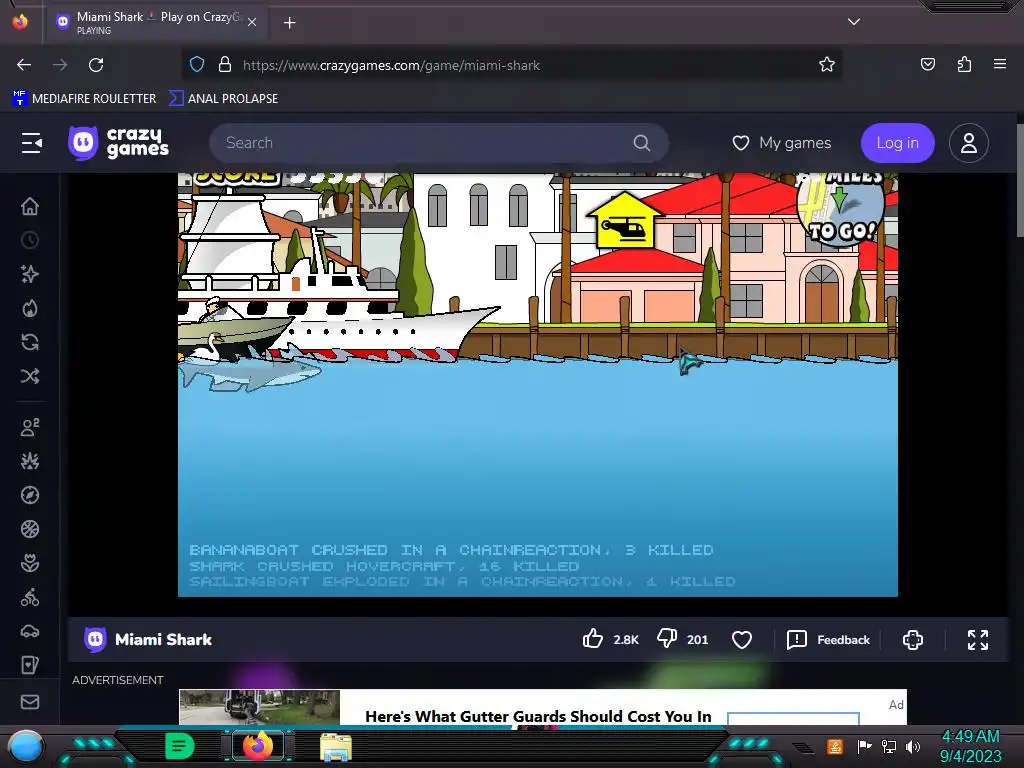Like Miami Shark with thumbs up
The width and height of the screenshot is (1024, 768).
[593, 639]
